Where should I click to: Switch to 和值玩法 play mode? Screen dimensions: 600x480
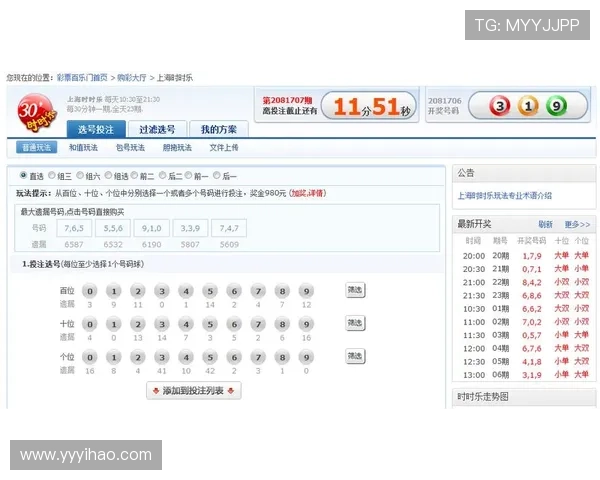(x=83, y=147)
